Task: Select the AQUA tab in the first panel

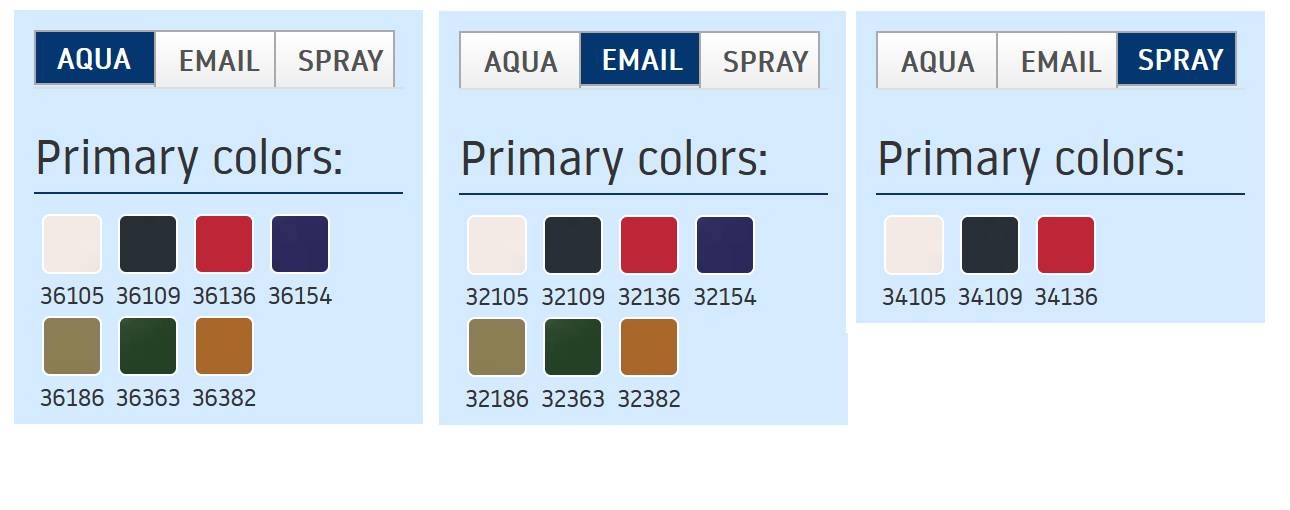Action: point(95,59)
